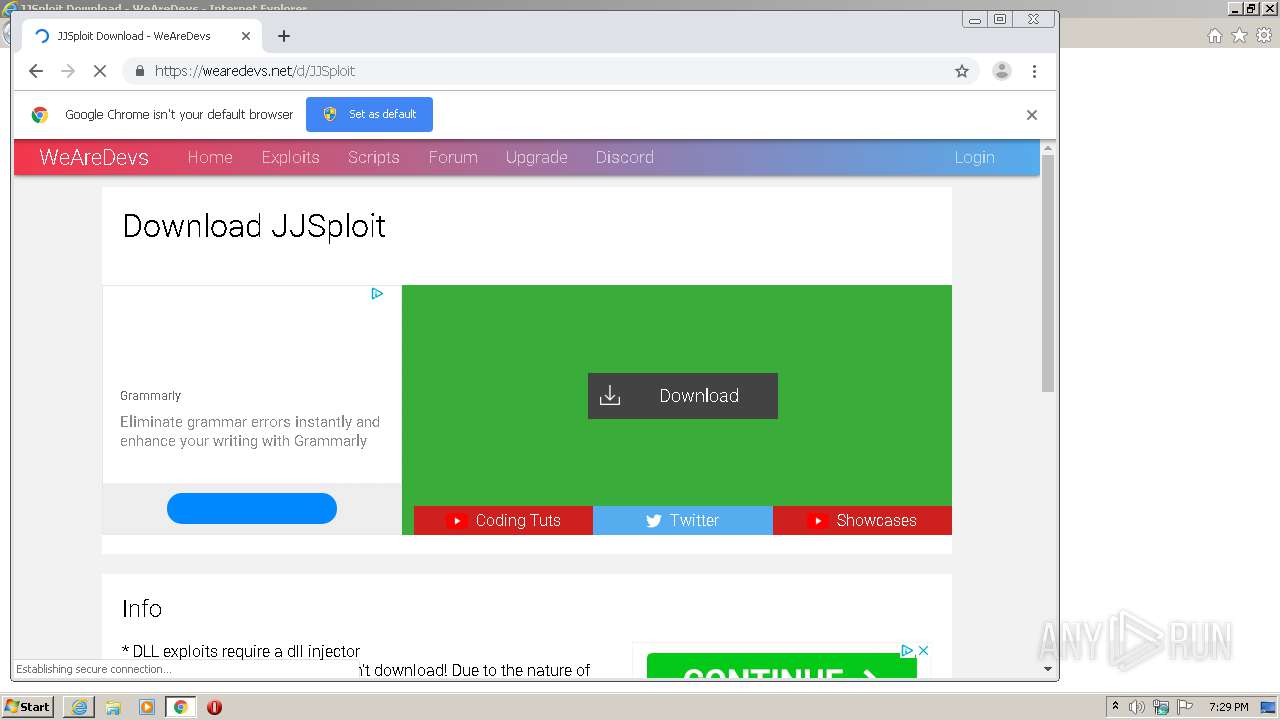Close the bottom Continue ad
This screenshot has width=1280, height=720.
coord(924,650)
